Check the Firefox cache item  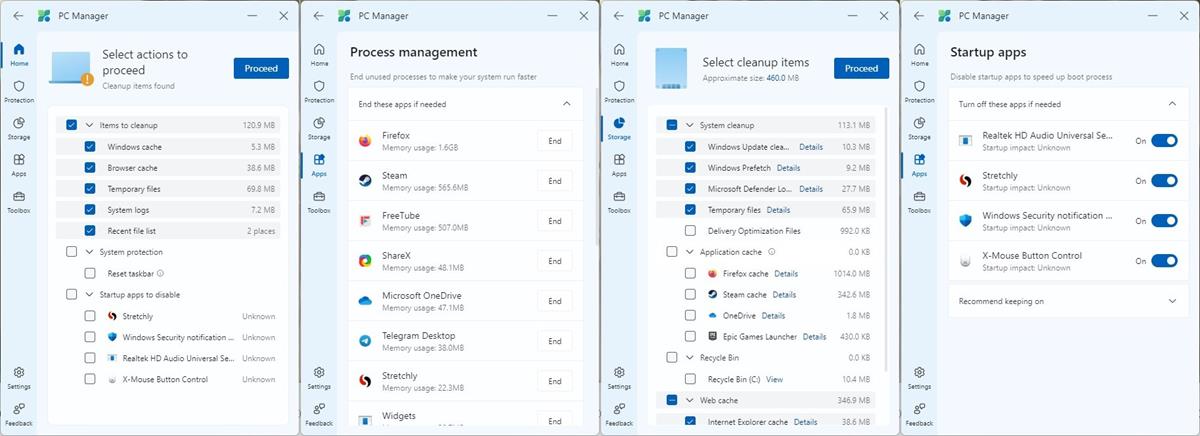[691, 273]
